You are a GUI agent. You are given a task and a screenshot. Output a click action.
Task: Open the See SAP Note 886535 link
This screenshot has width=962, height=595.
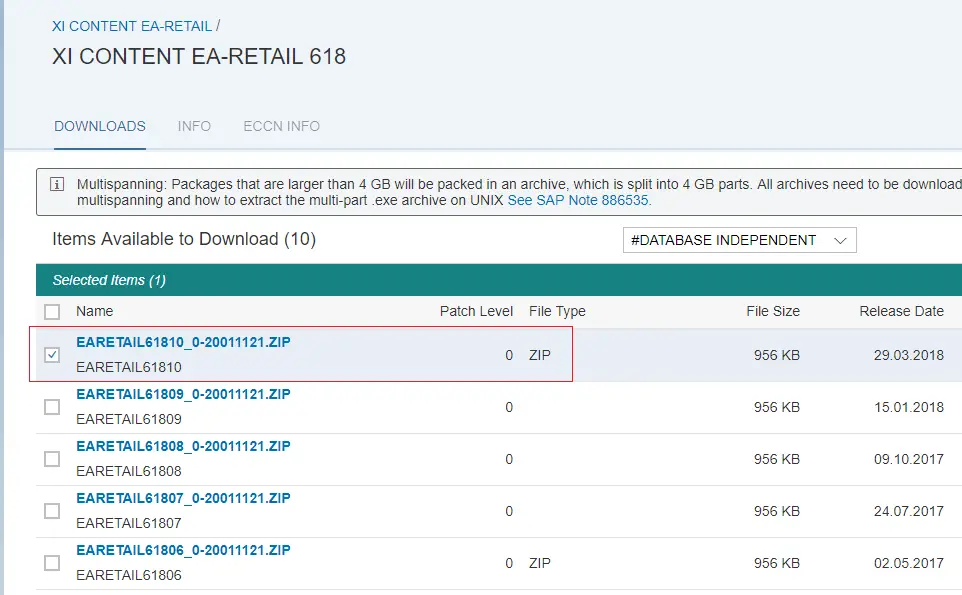coord(578,201)
